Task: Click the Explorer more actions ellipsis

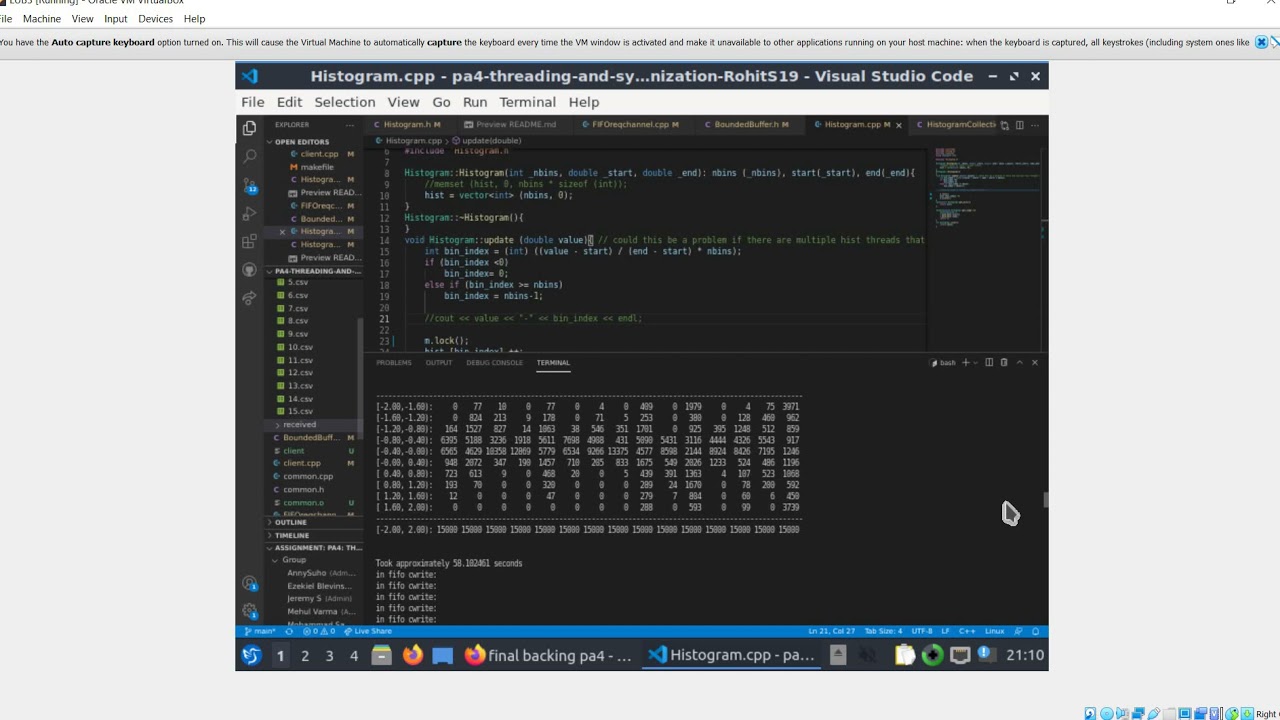Action: tap(350, 125)
